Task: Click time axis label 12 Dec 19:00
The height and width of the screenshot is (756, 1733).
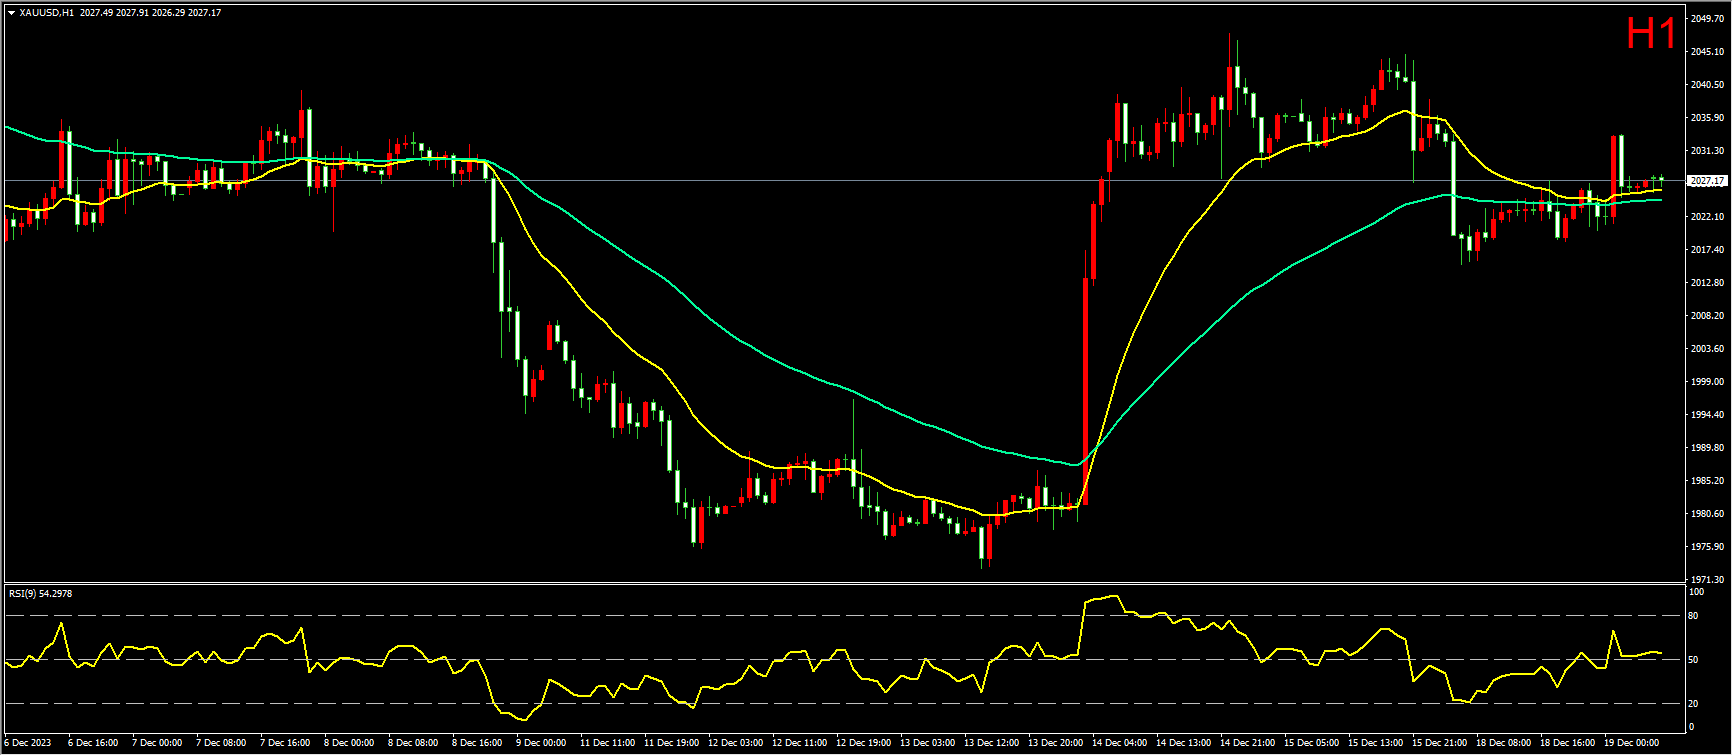Action: click(x=863, y=743)
